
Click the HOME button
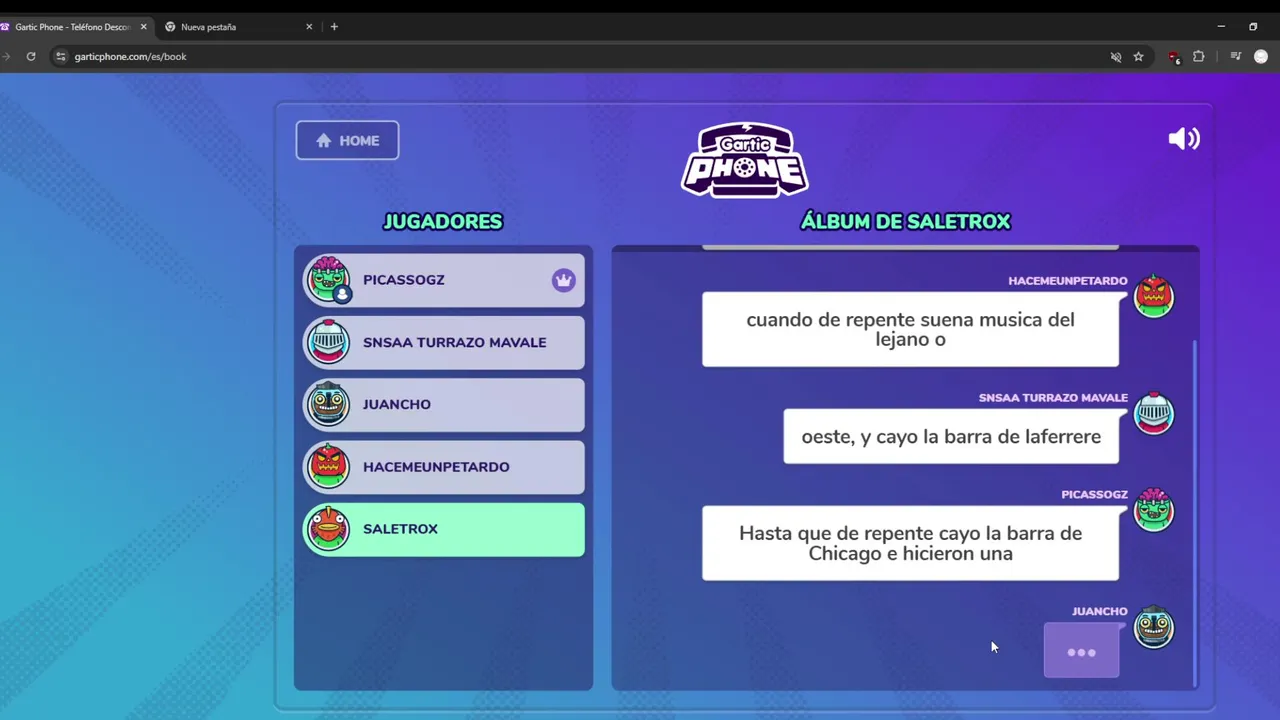click(x=347, y=140)
